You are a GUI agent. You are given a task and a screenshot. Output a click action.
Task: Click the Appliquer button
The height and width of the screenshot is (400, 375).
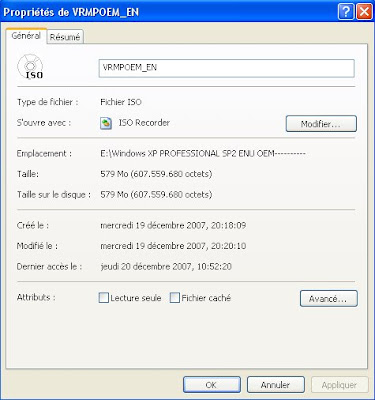tap(340, 385)
